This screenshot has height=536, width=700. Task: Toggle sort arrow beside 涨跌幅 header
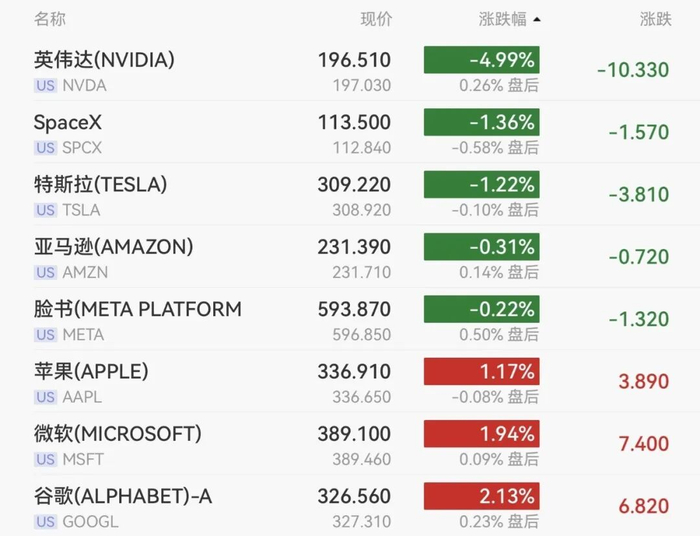click(537, 20)
